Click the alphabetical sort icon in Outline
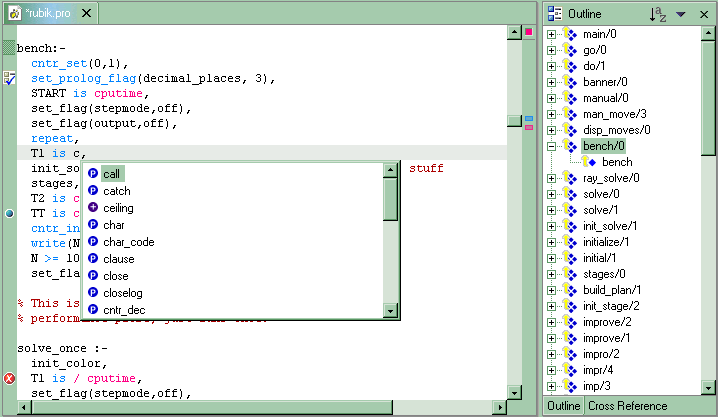The height and width of the screenshot is (417, 718). coord(657,14)
